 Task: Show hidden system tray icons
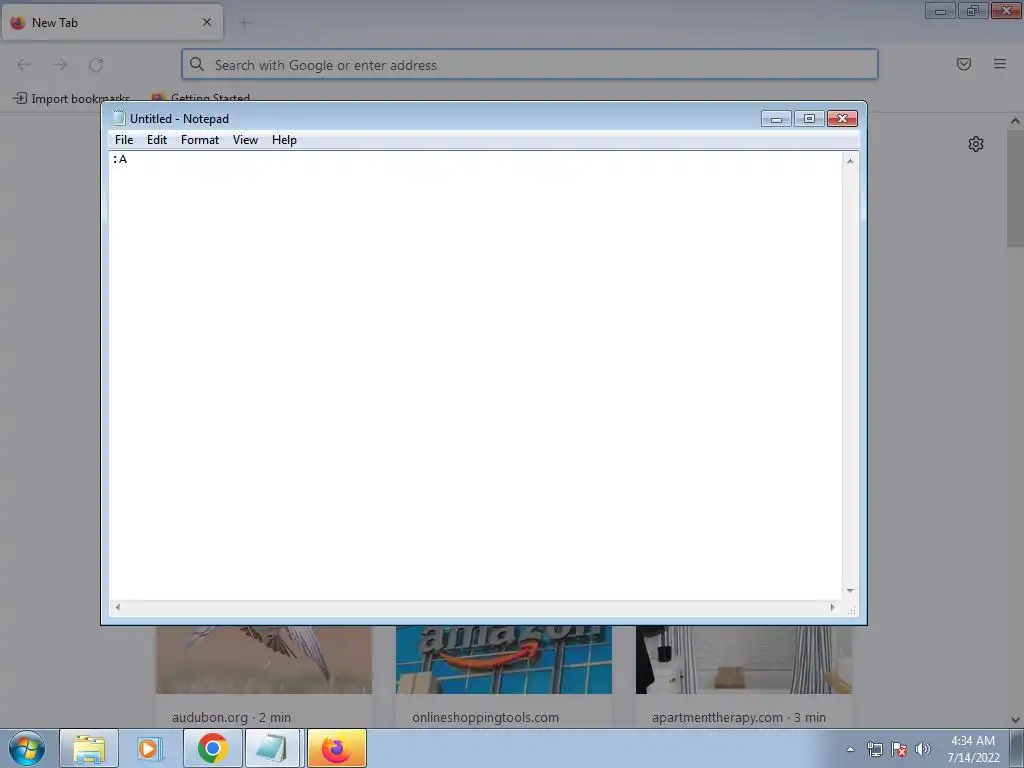coord(850,749)
